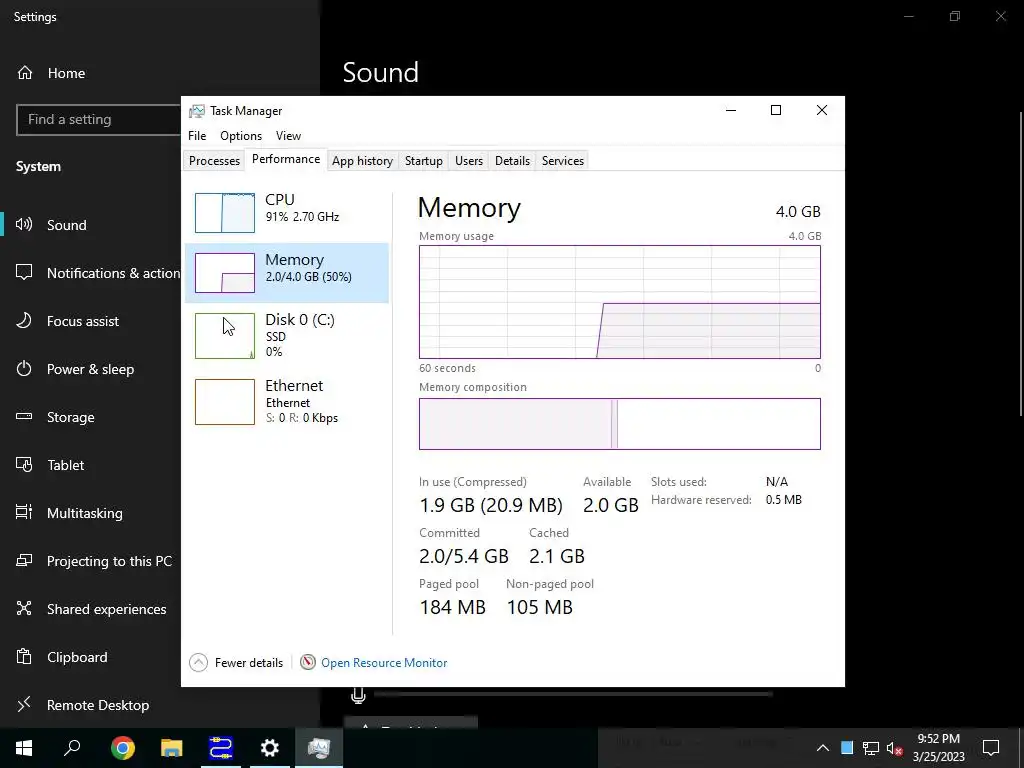
Task: Click Task Manager taskbar button
Action: point(319,748)
